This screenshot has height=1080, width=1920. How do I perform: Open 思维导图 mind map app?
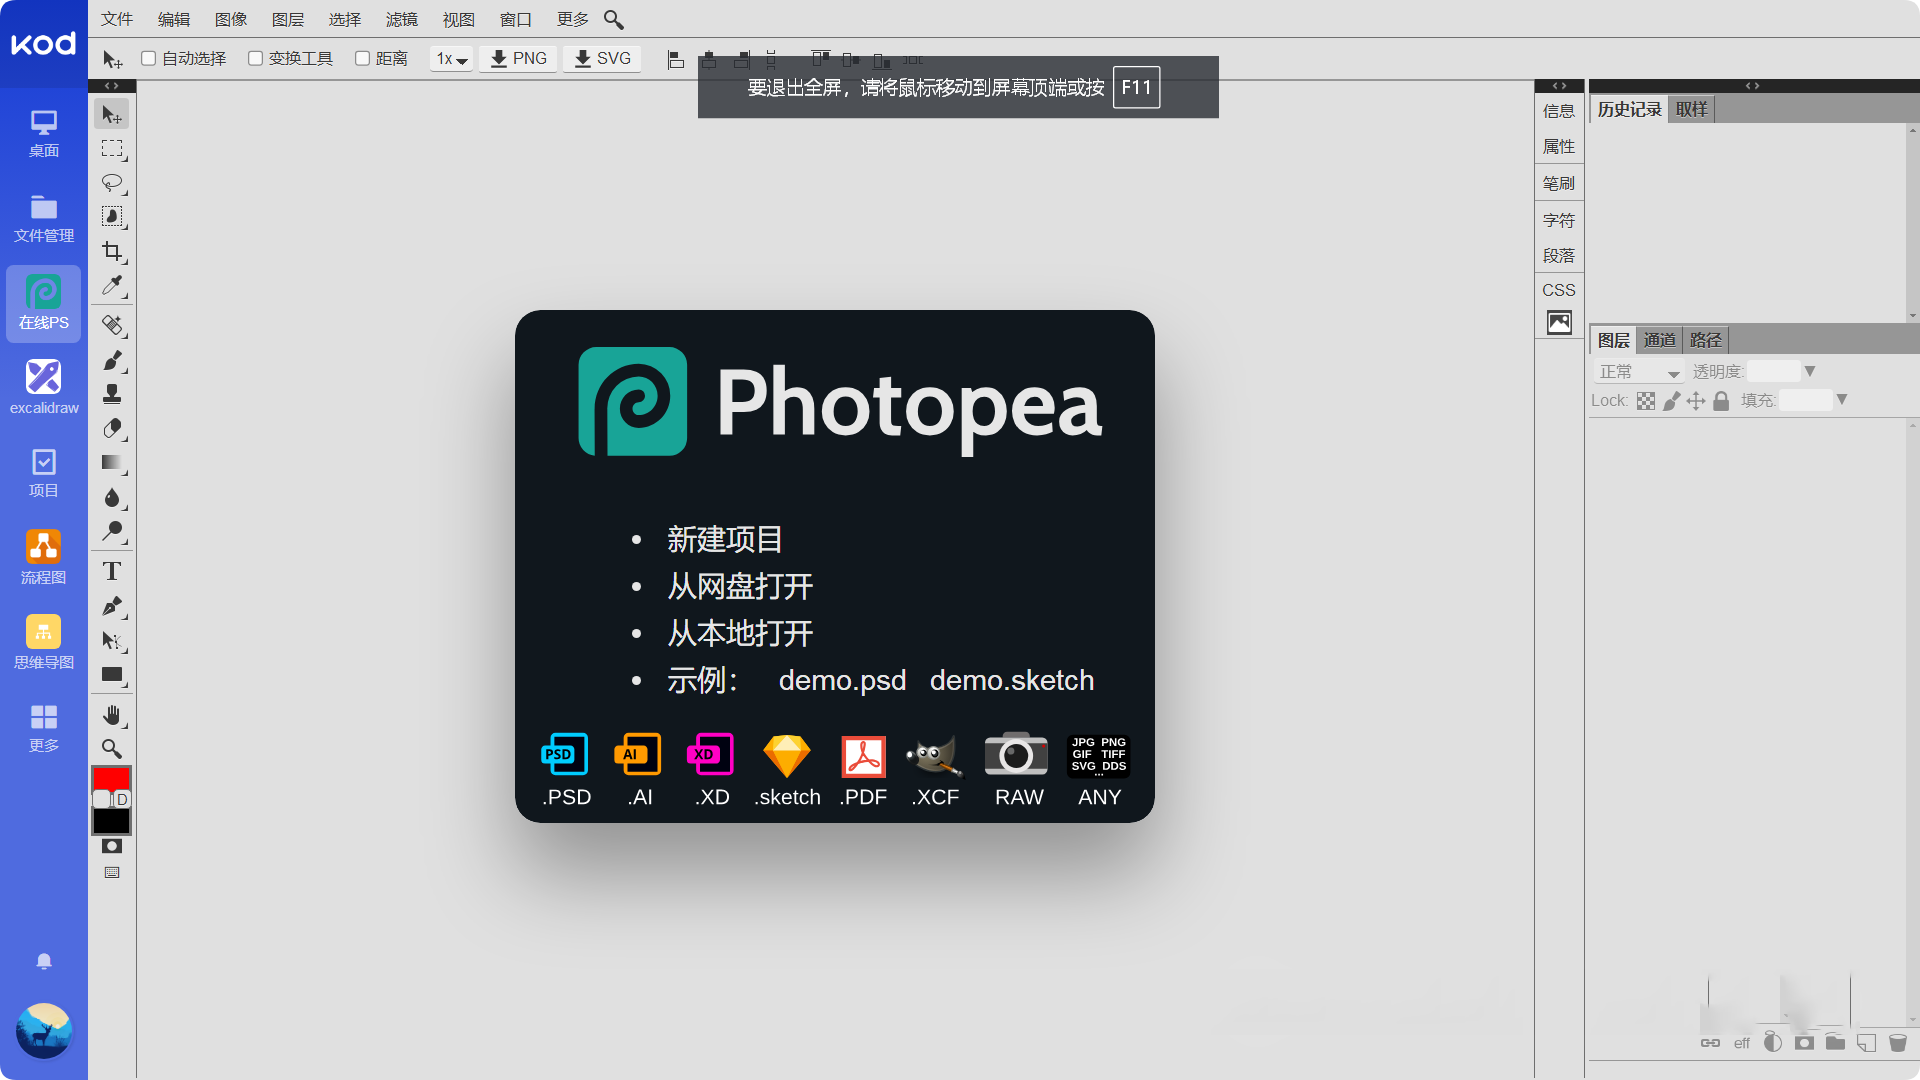pos(44,643)
